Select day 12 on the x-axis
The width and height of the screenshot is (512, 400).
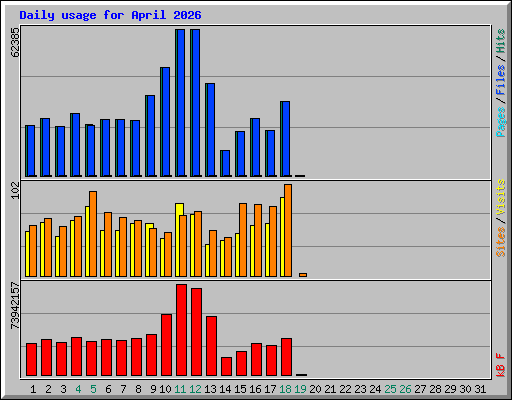[195, 389]
